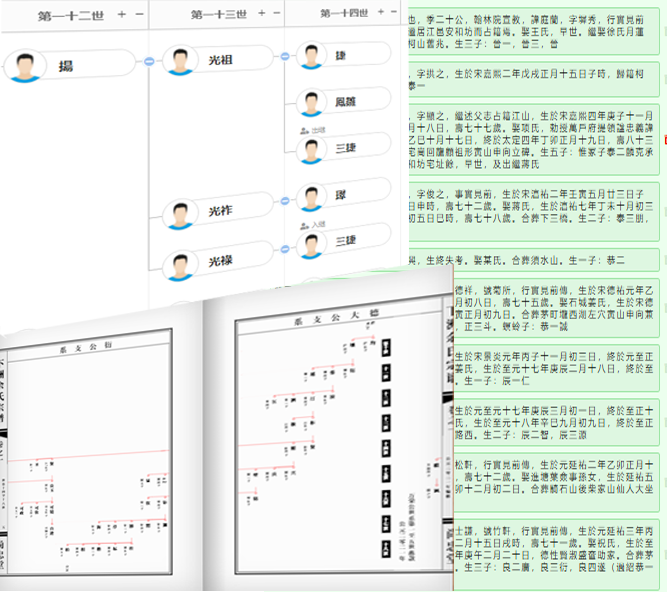Collapse the children of 揚

(x=148, y=62)
